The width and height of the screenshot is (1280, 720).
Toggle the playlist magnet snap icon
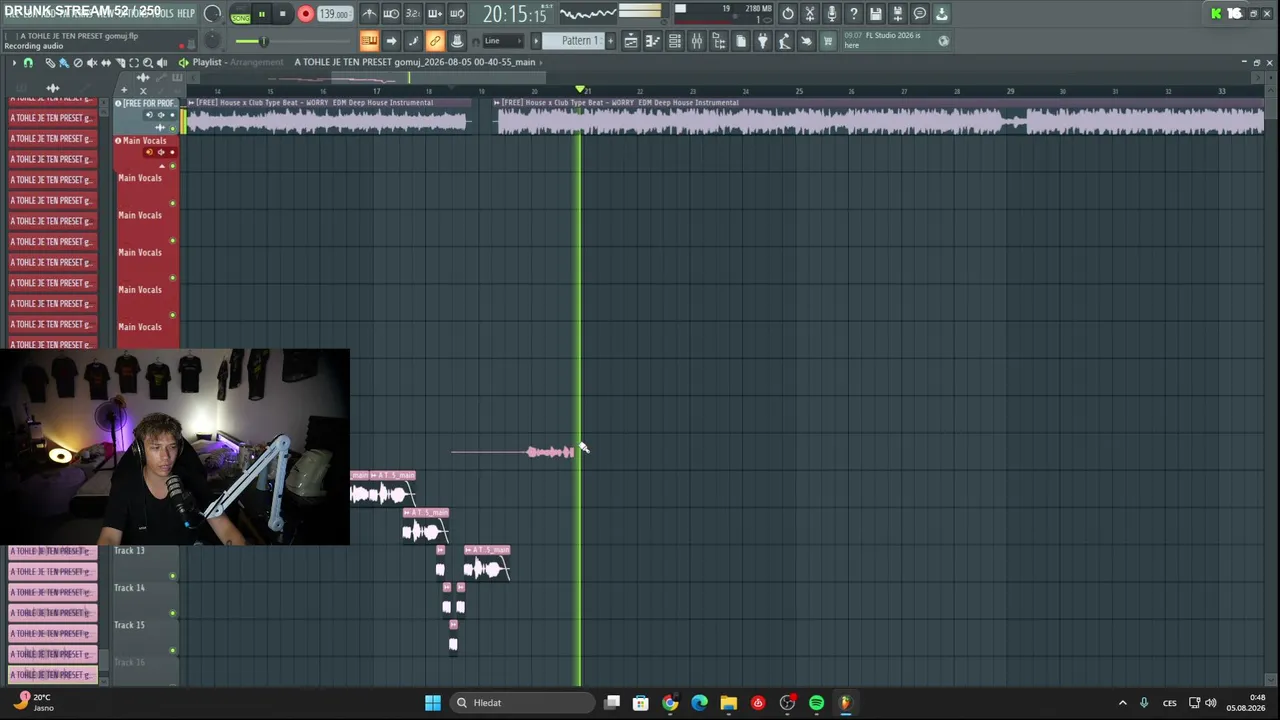pos(28,62)
